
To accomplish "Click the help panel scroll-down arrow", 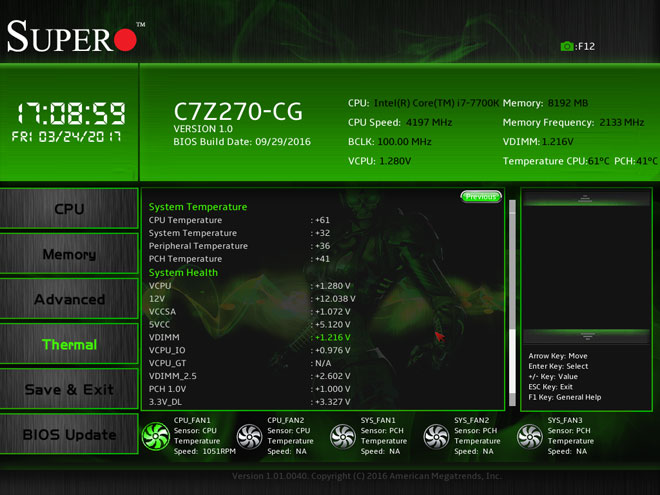I will 587,336.
